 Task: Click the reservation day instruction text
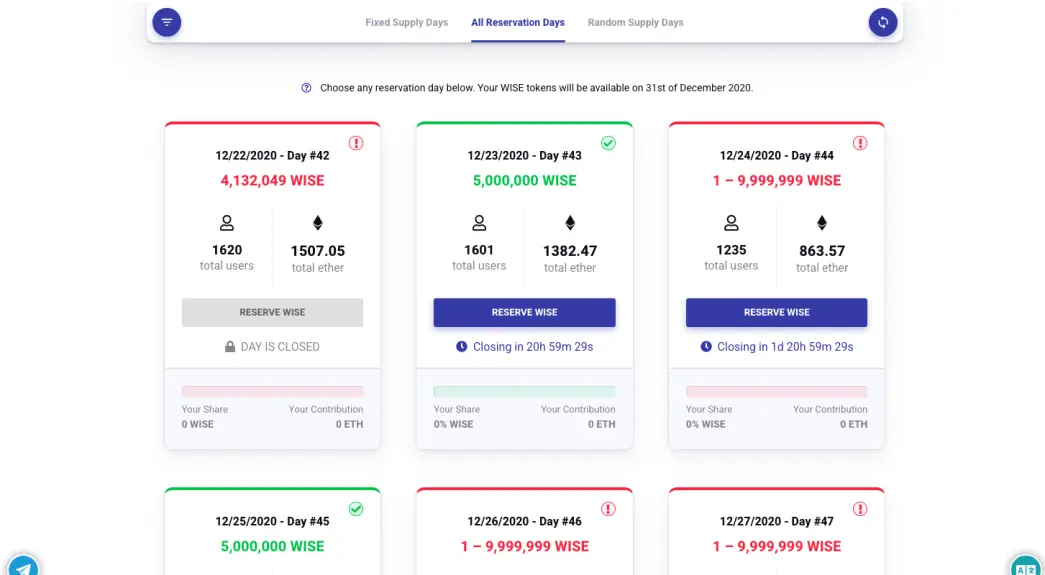[x=536, y=87]
